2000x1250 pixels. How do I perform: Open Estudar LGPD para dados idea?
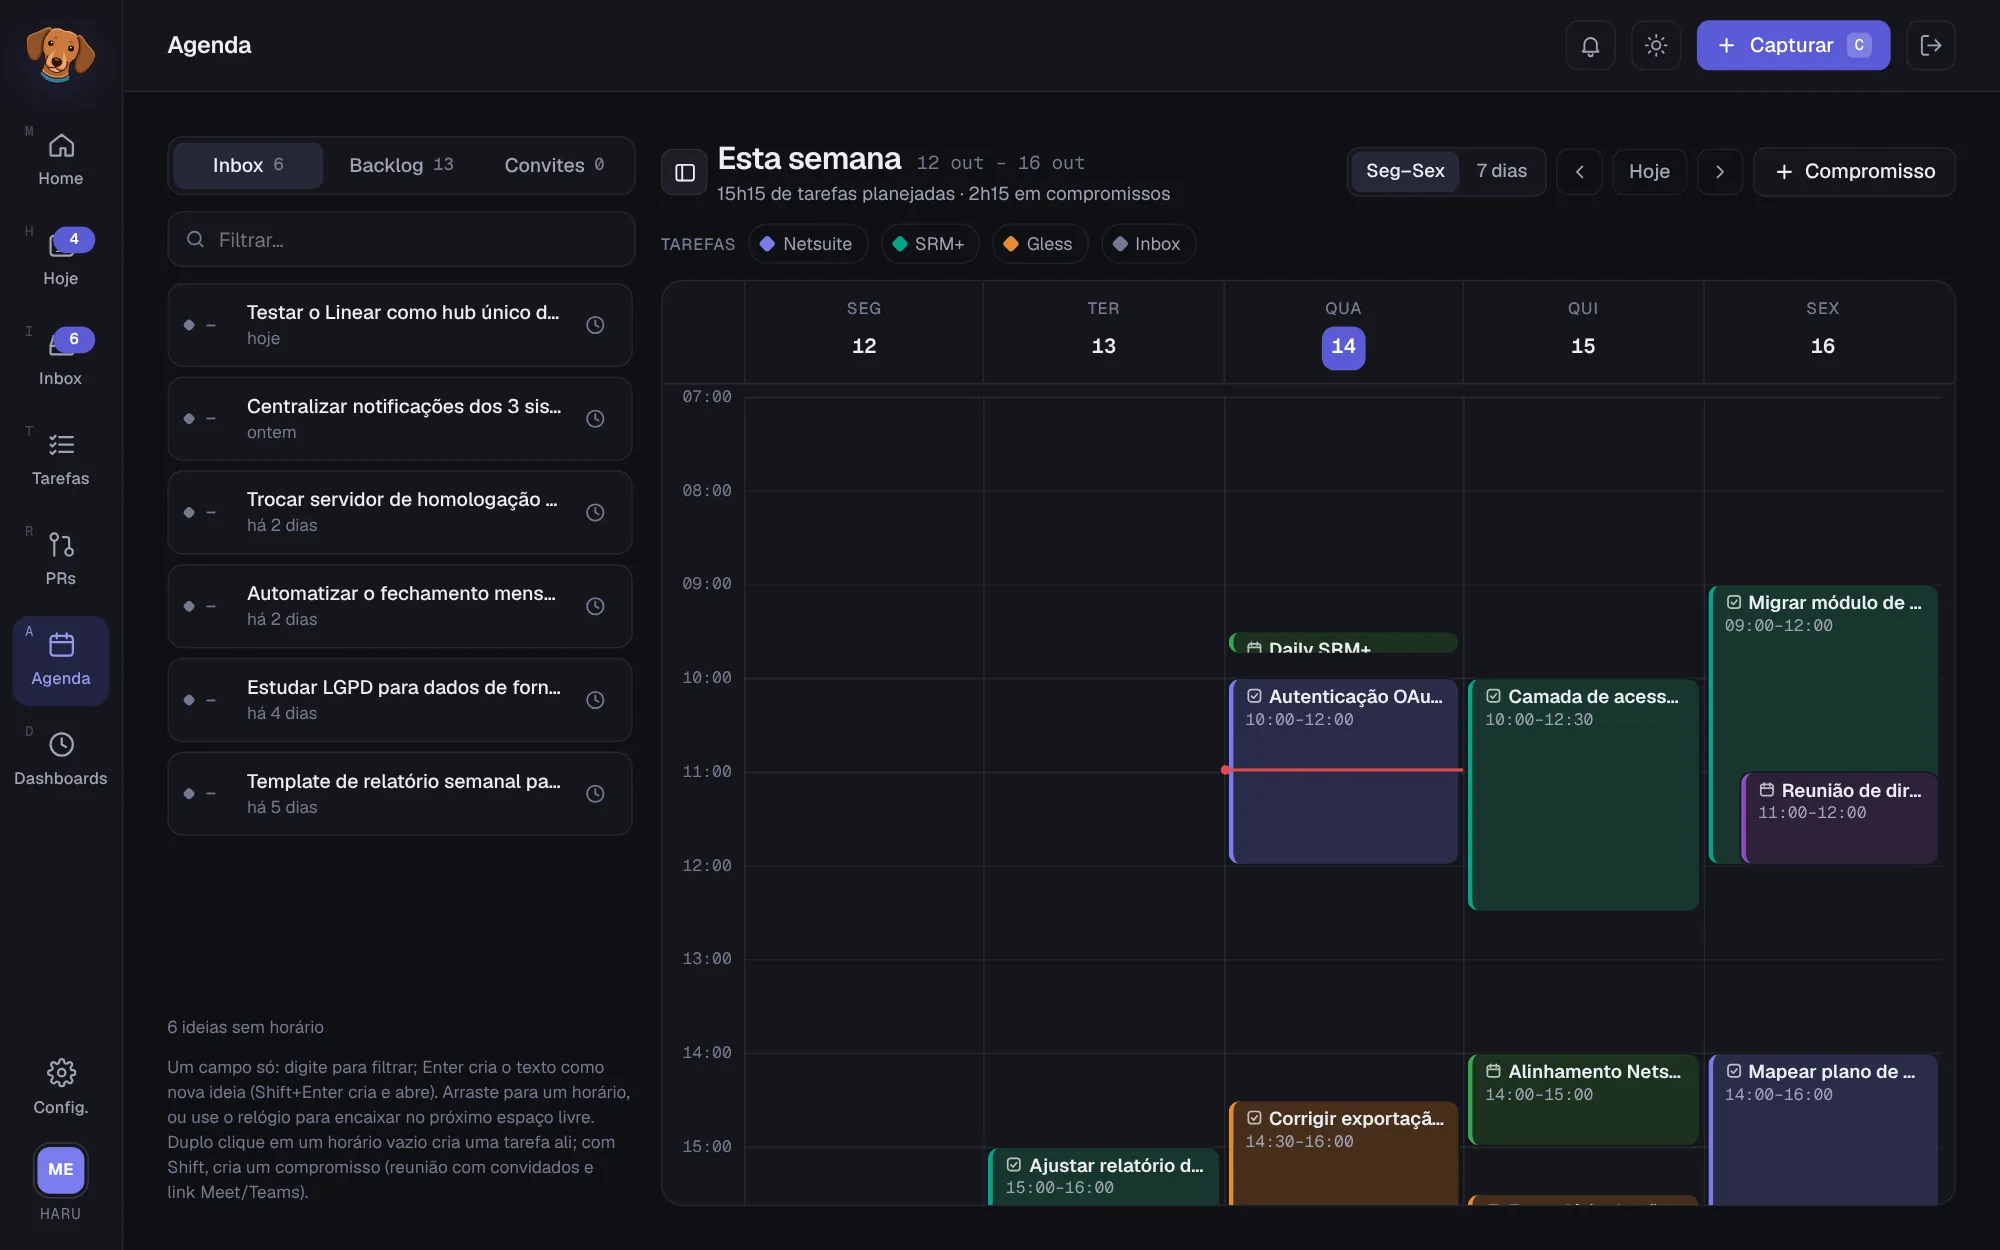point(400,700)
